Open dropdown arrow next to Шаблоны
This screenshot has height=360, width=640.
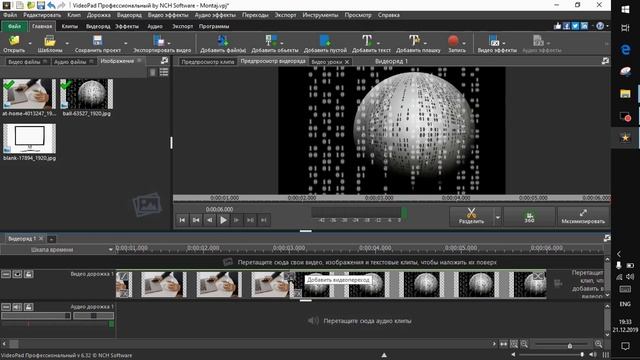(67, 43)
